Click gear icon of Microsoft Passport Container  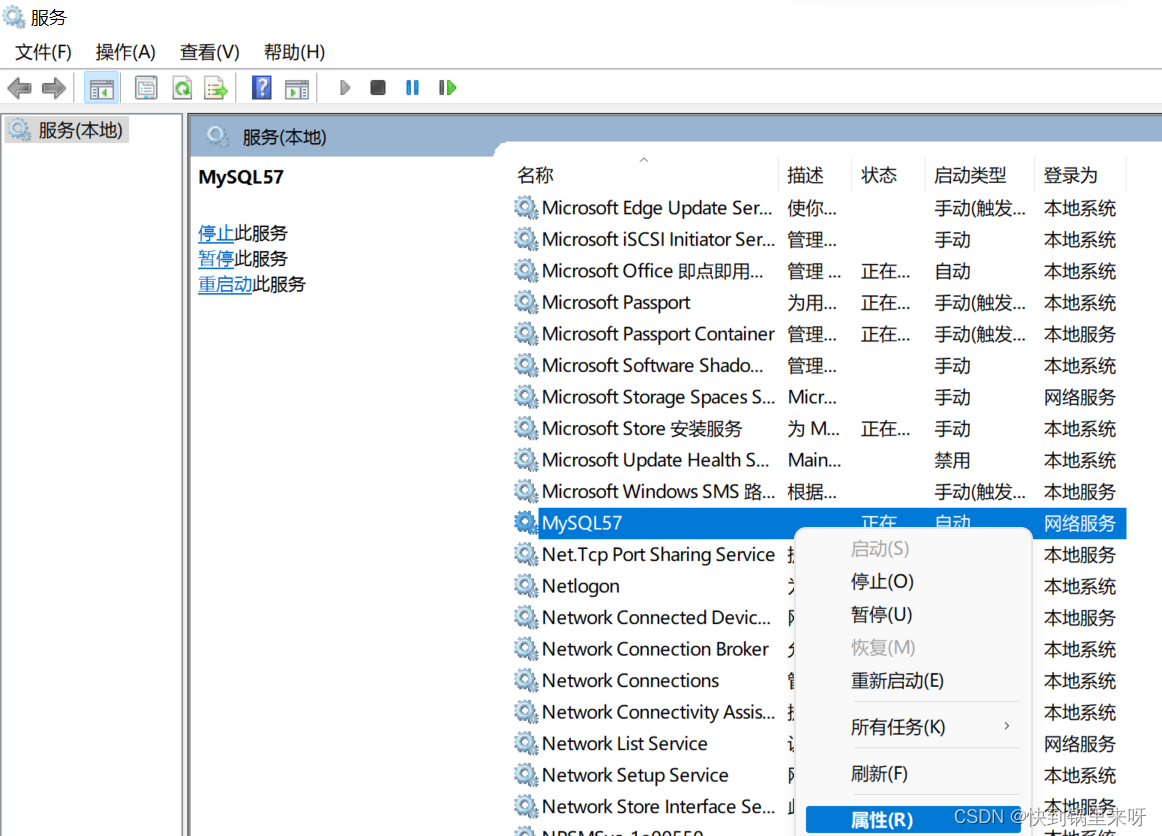point(525,334)
